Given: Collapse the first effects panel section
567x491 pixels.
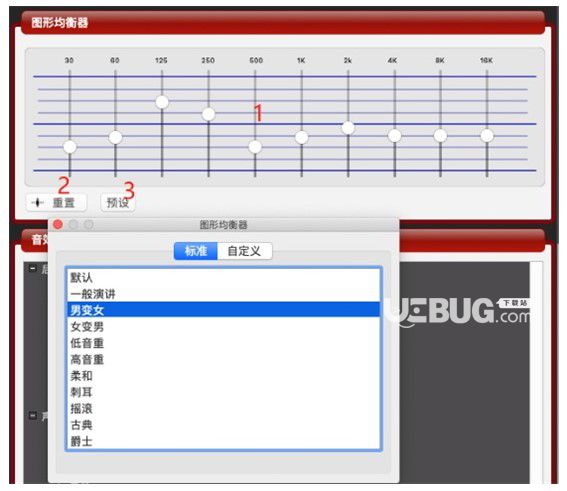Looking at the screenshot, I should 33,268.
